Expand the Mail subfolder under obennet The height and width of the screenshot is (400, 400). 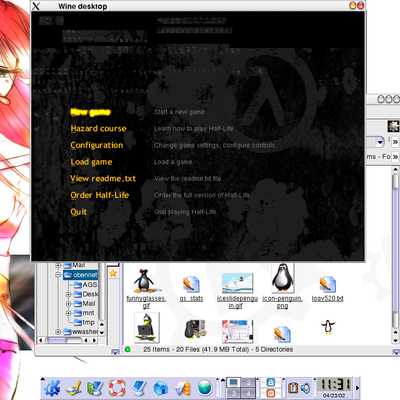69,304
